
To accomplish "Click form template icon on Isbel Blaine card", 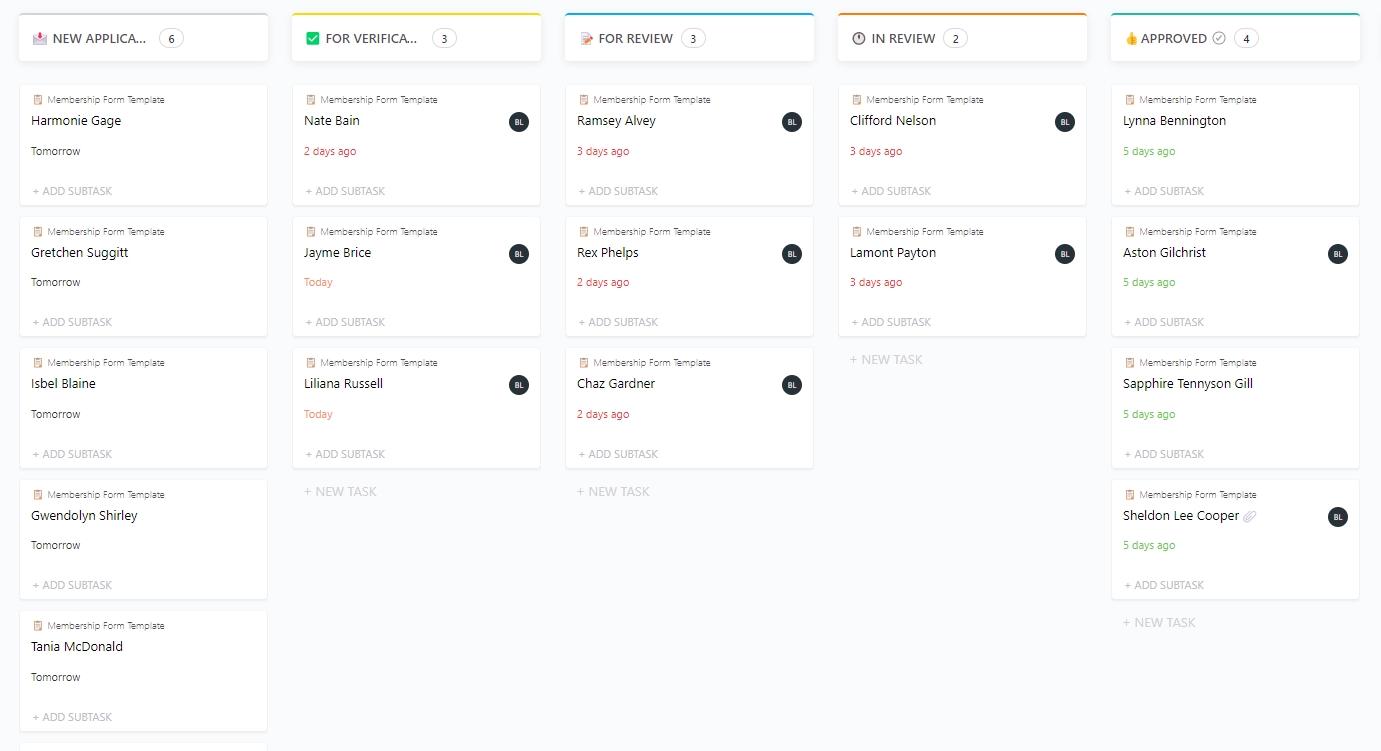I will (x=38, y=362).
